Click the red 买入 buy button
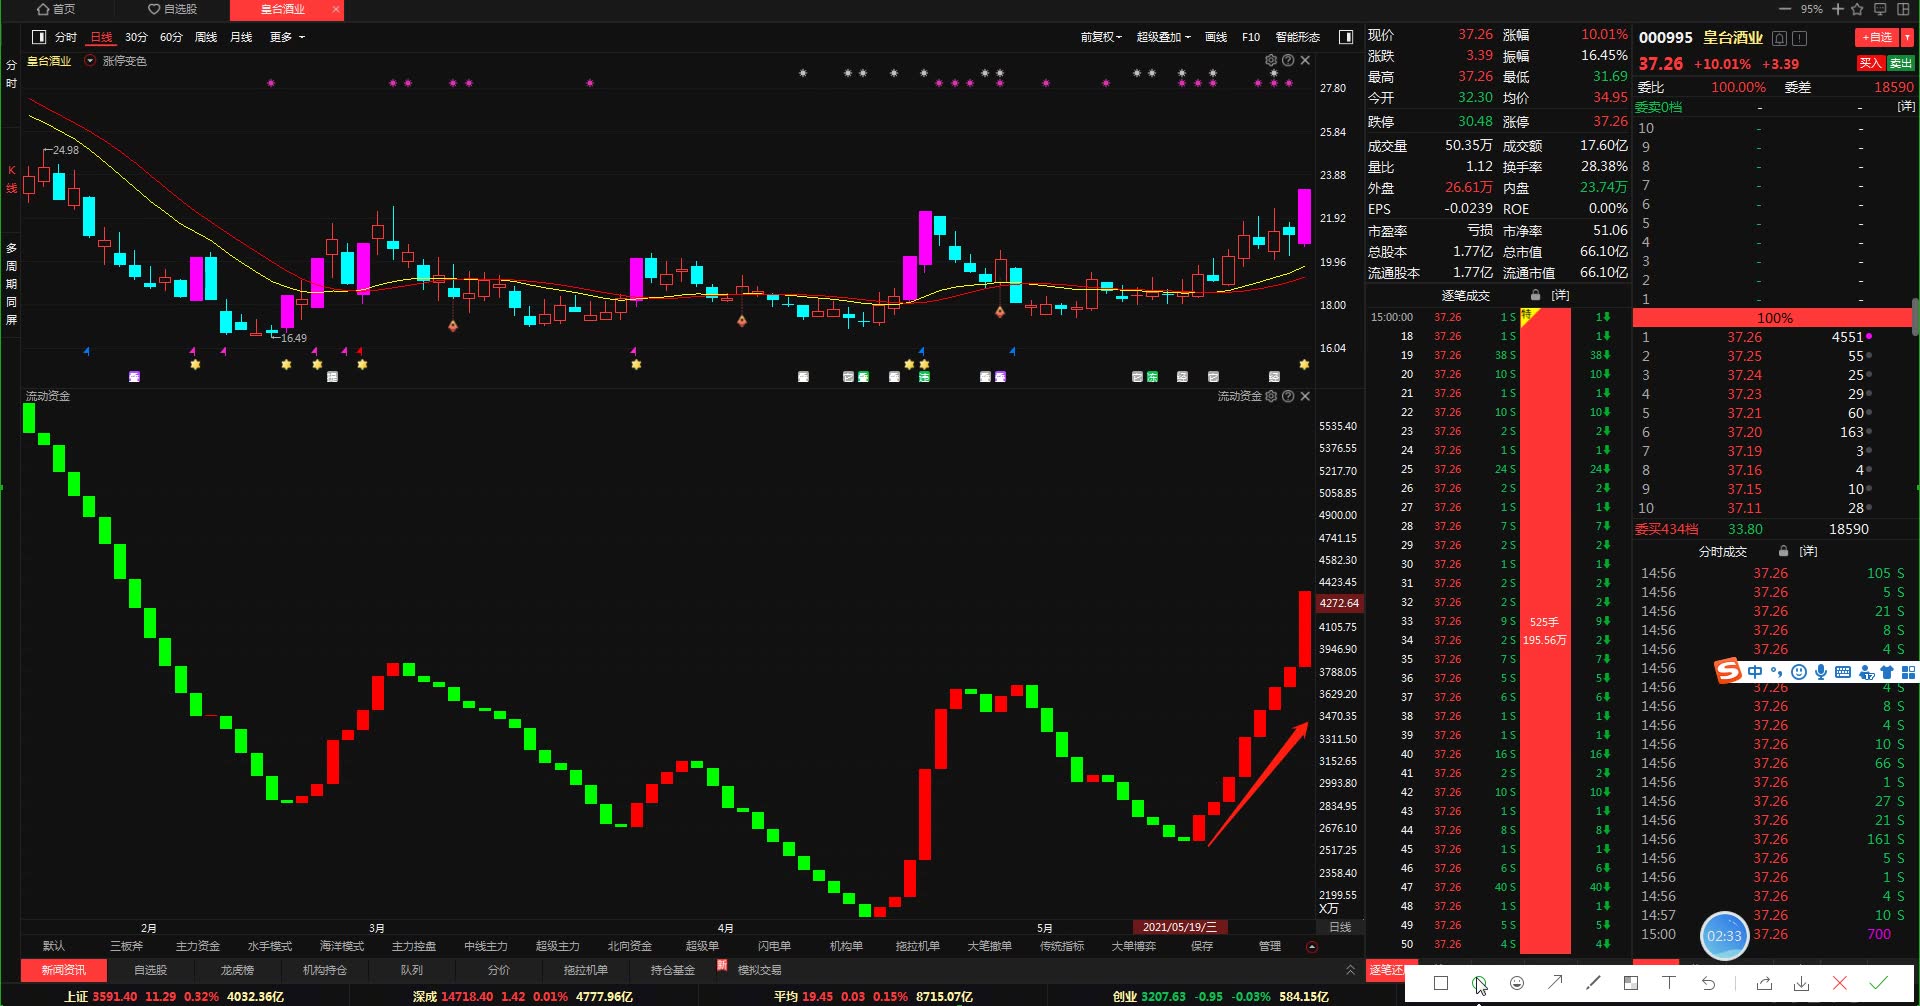 [x=1870, y=63]
